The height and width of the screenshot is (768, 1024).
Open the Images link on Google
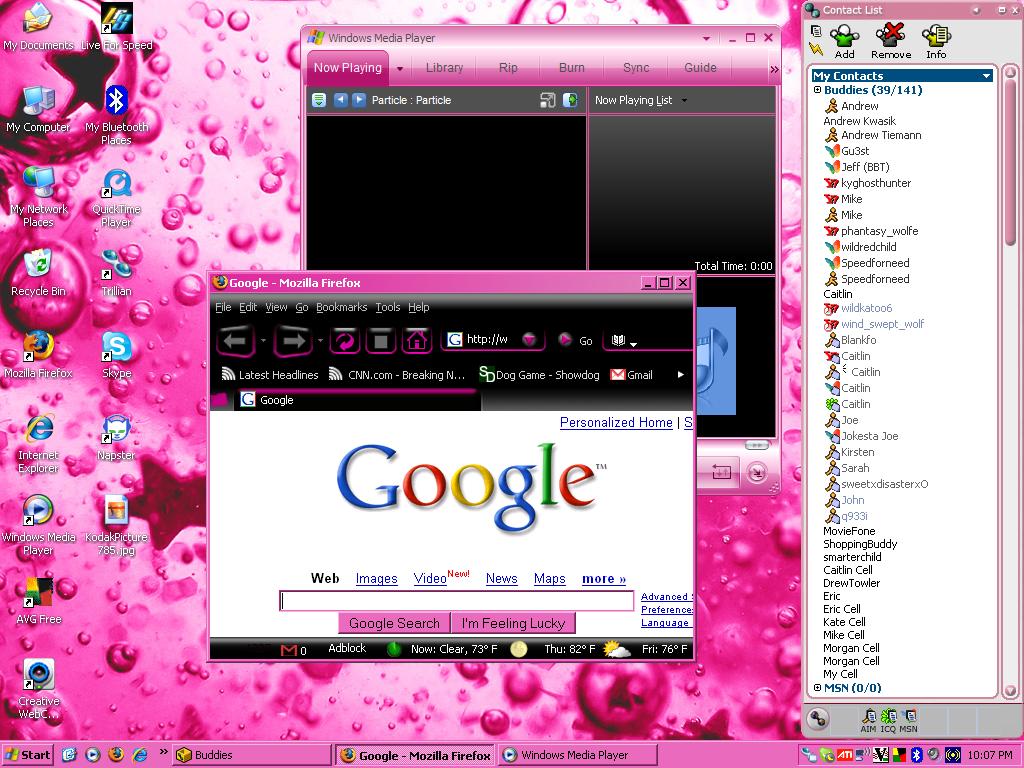[376, 579]
